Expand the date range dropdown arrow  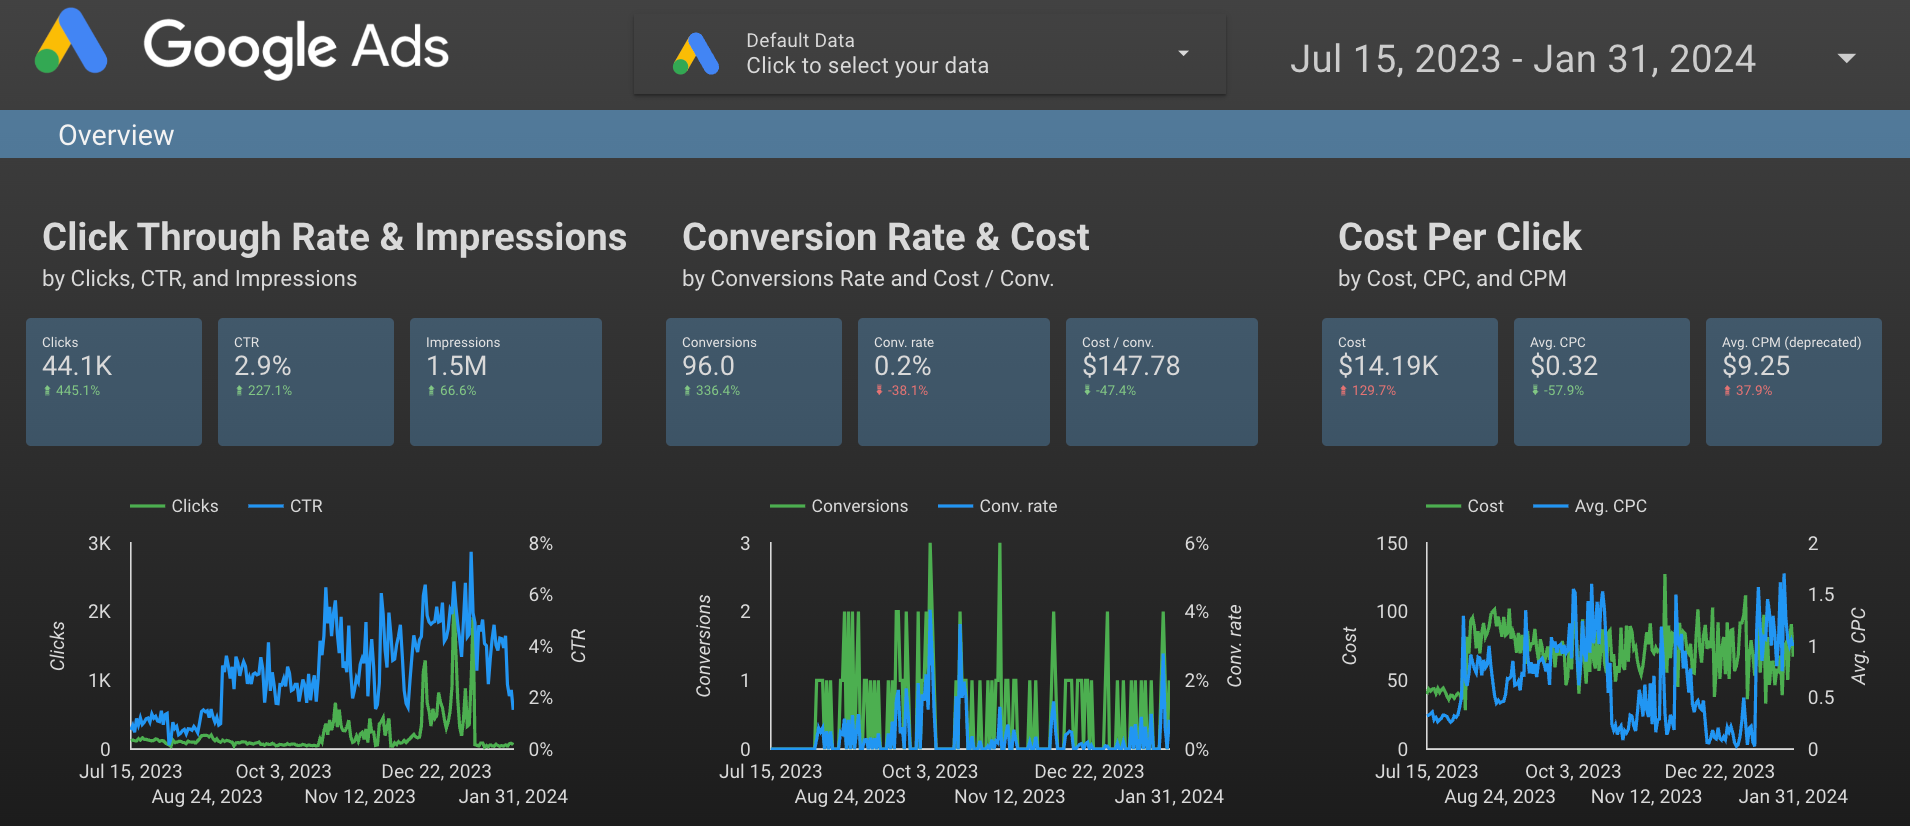1846,59
